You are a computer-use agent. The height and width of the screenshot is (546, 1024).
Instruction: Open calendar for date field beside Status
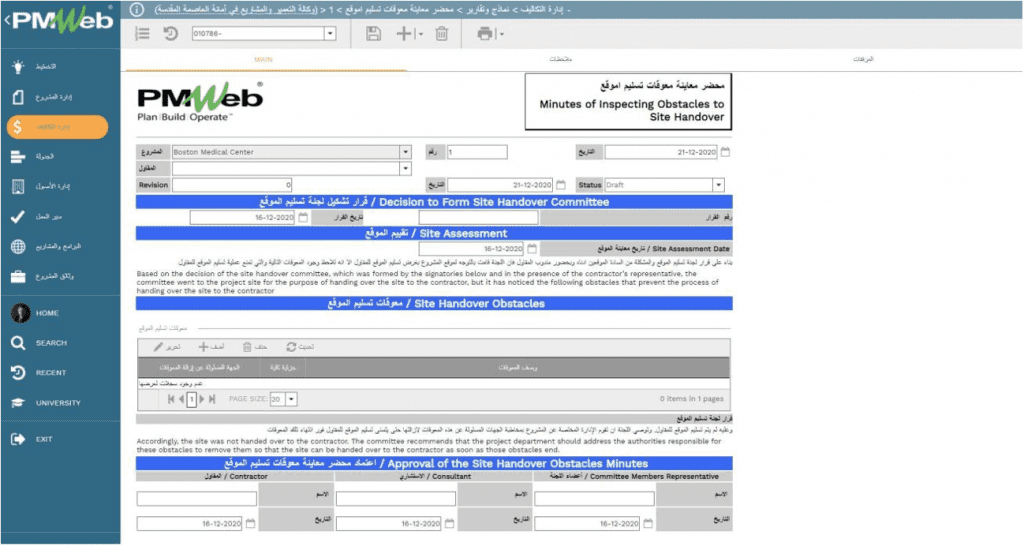[560, 185]
